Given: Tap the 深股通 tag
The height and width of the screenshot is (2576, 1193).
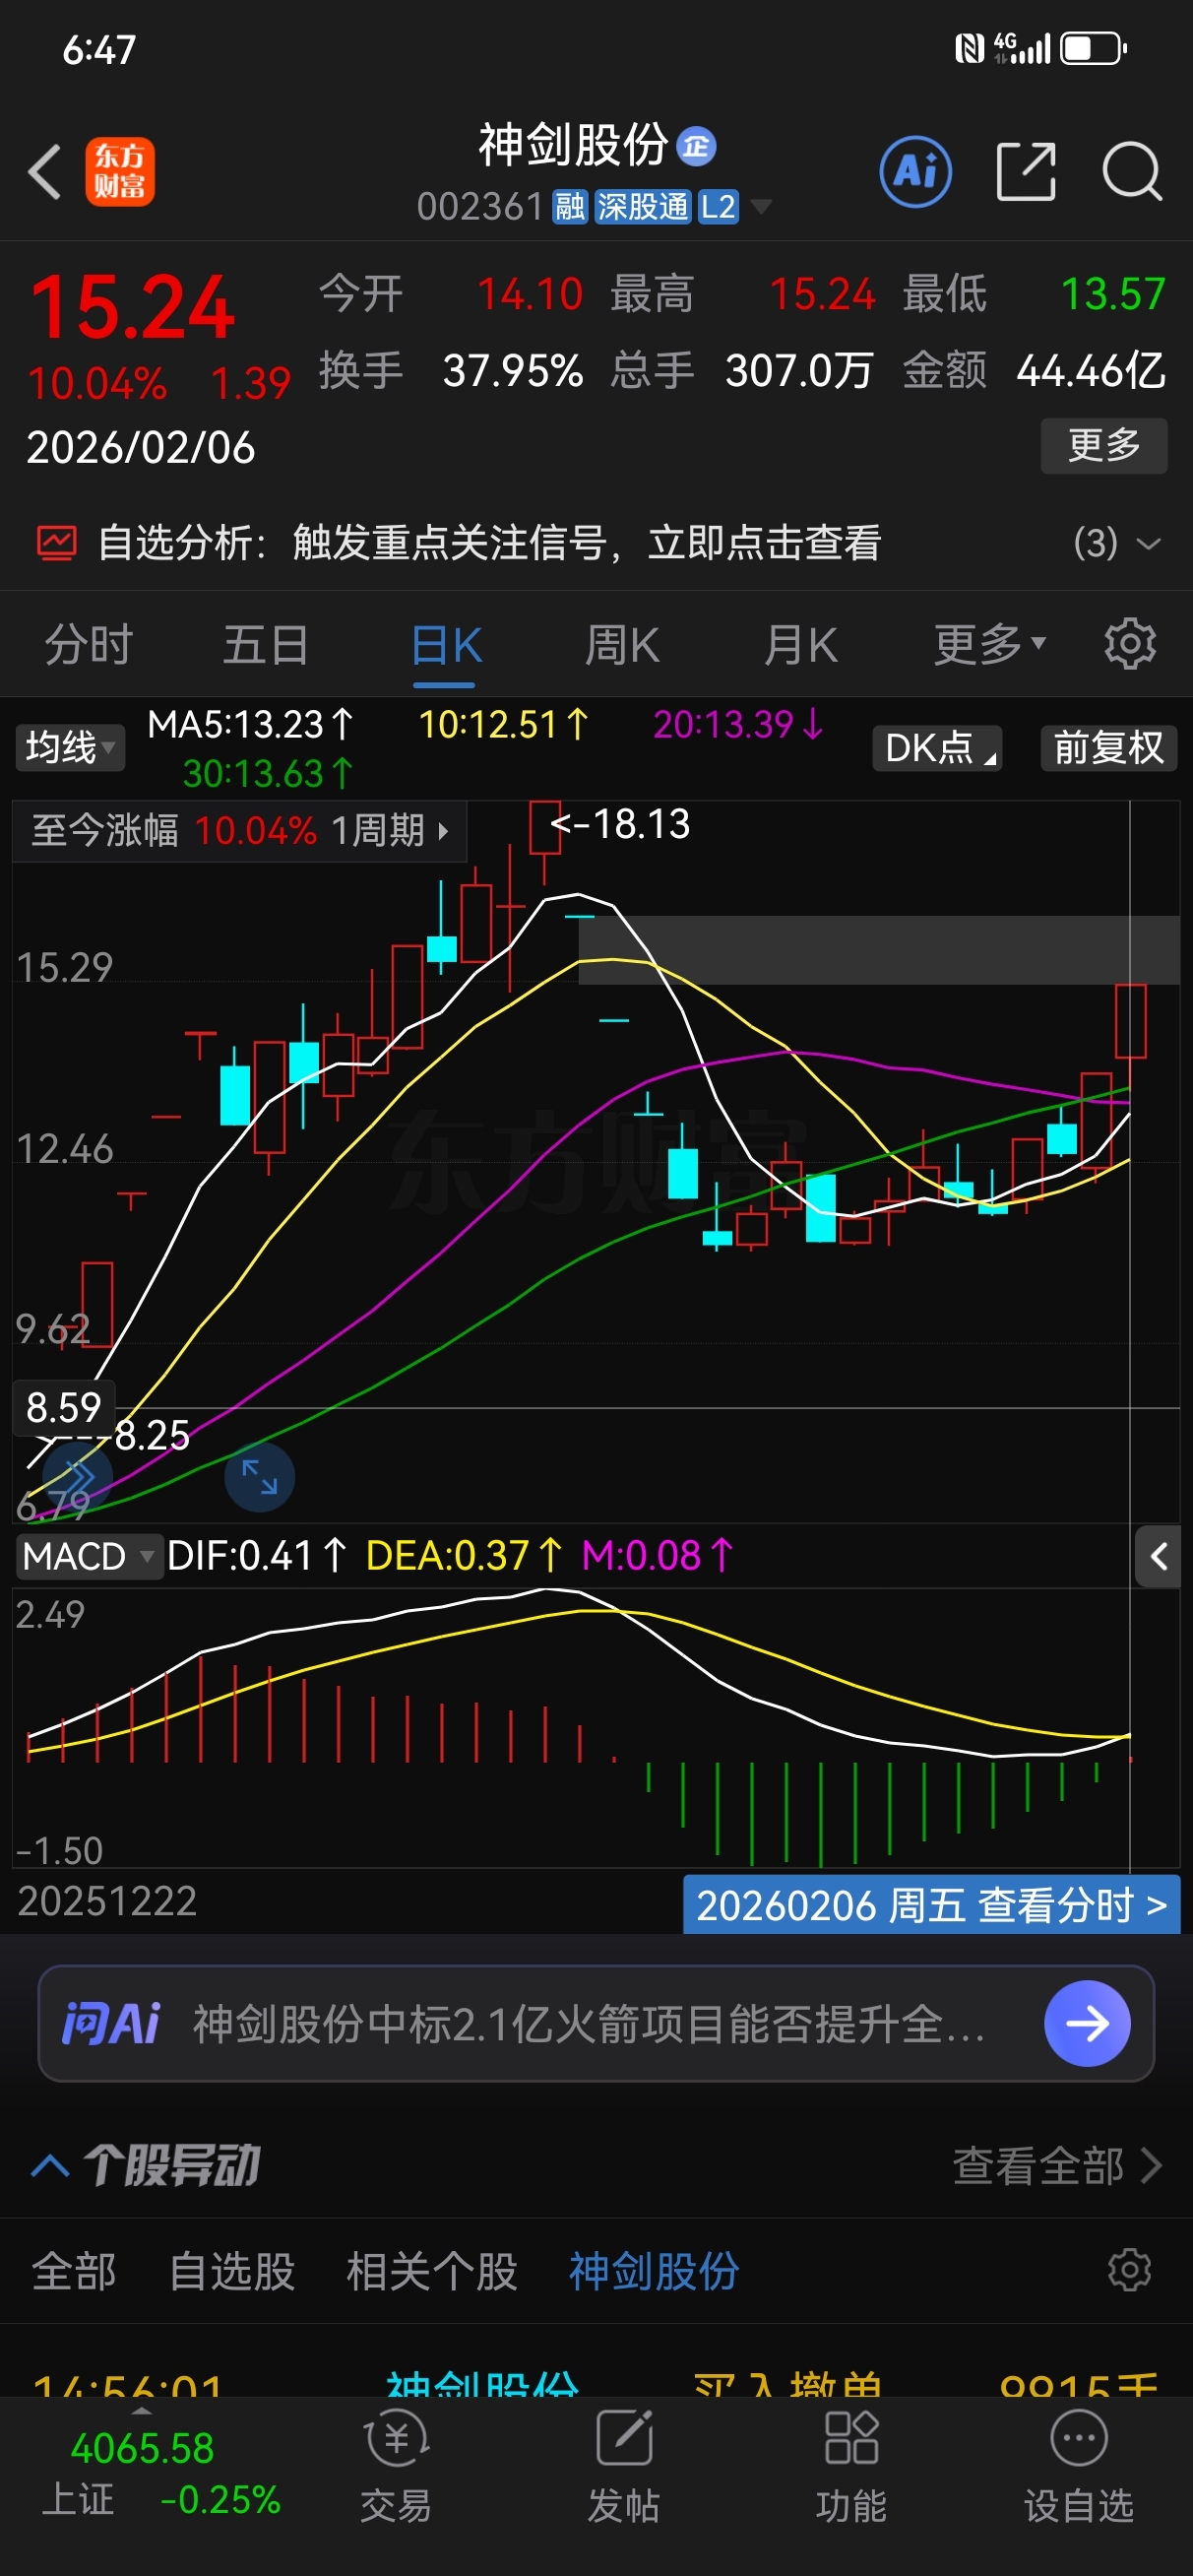Looking at the screenshot, I should 643,207.
